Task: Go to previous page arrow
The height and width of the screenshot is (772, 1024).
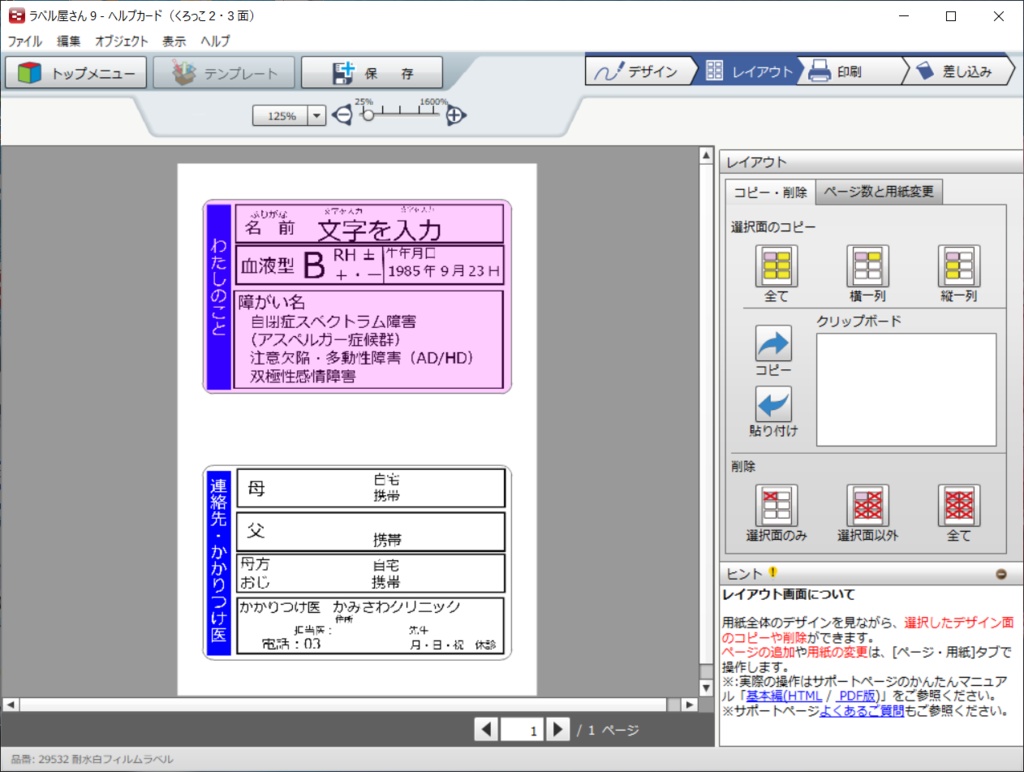Action: coord(486,730)
